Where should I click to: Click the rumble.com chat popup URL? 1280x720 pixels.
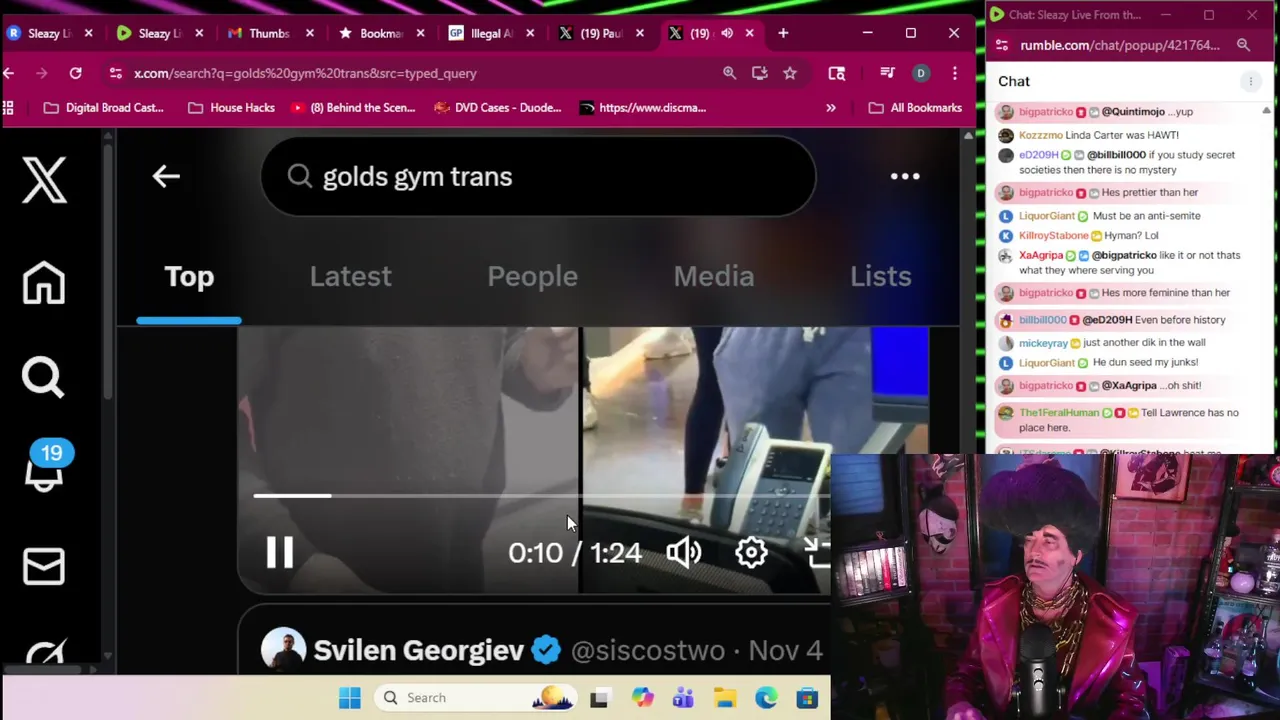tap(1120, 45)
